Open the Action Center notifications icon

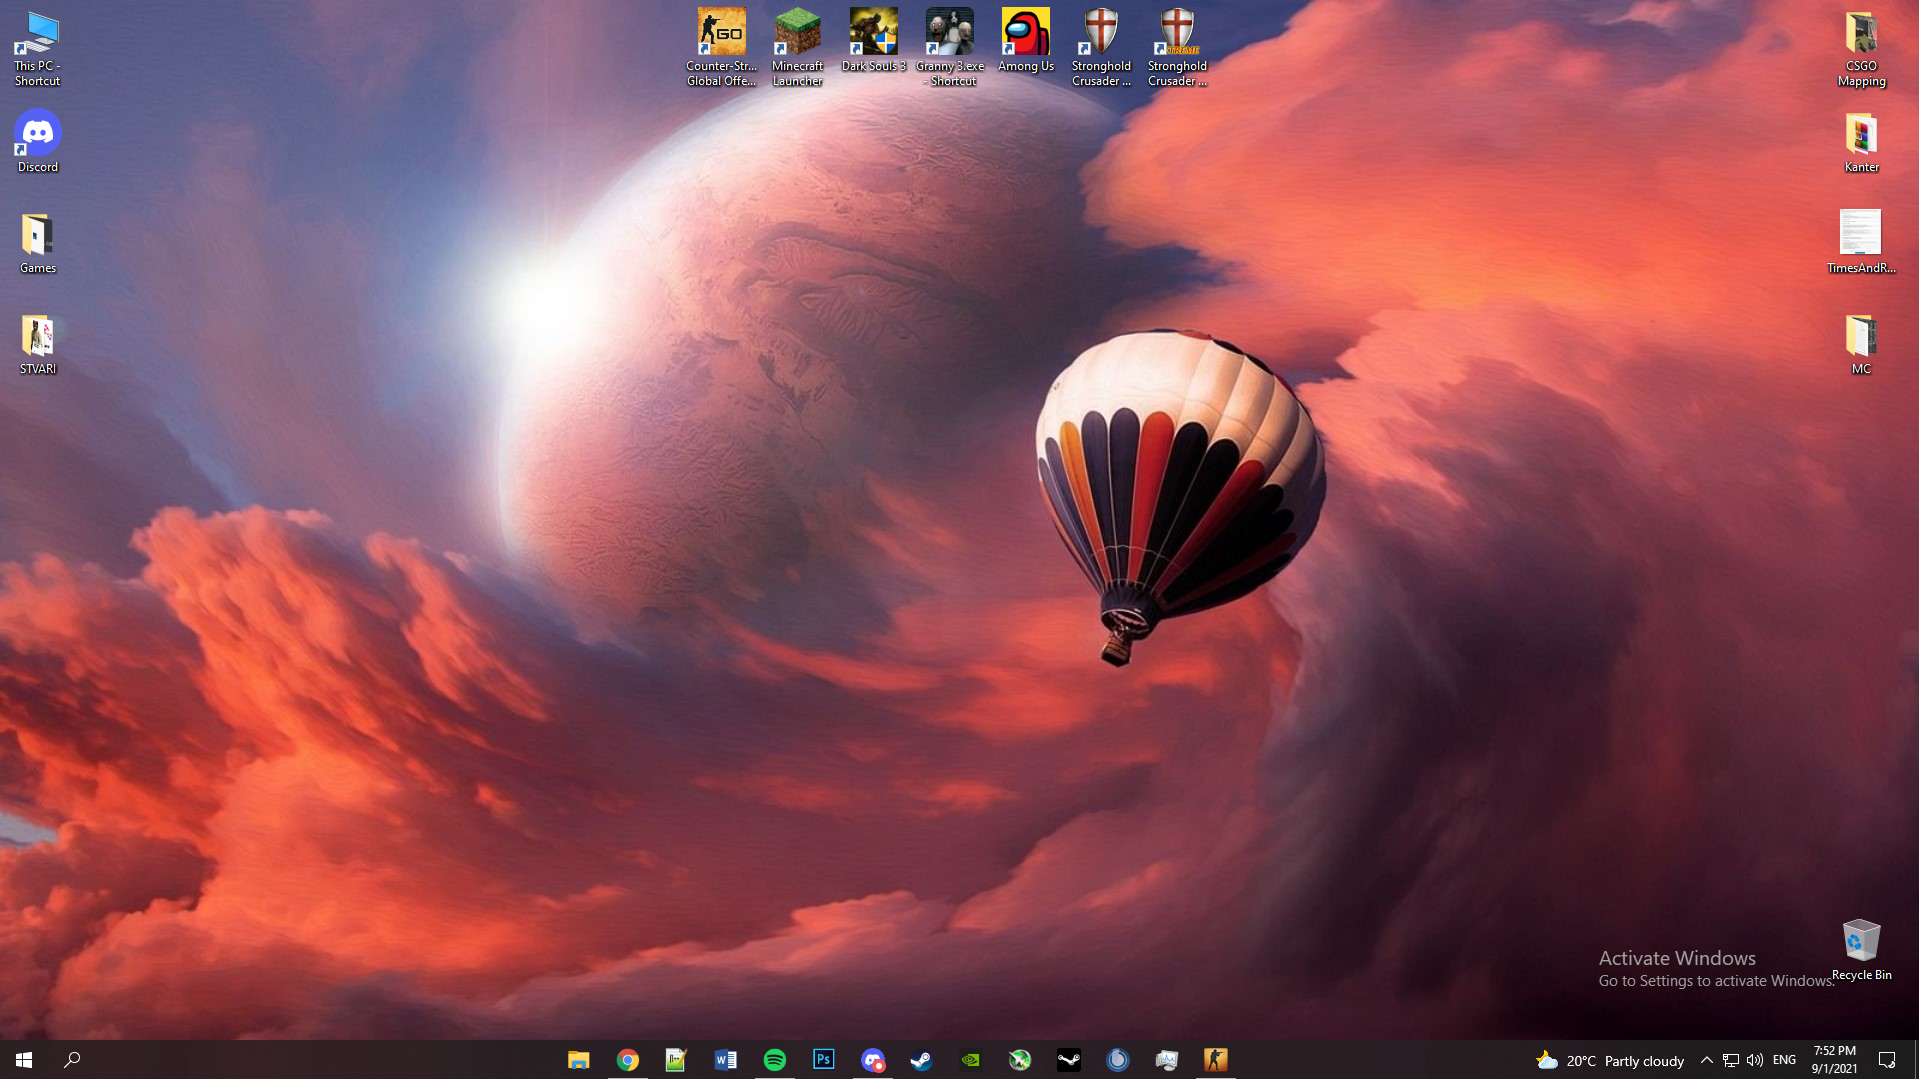pyautogui.click(x=1887, y=1060)
